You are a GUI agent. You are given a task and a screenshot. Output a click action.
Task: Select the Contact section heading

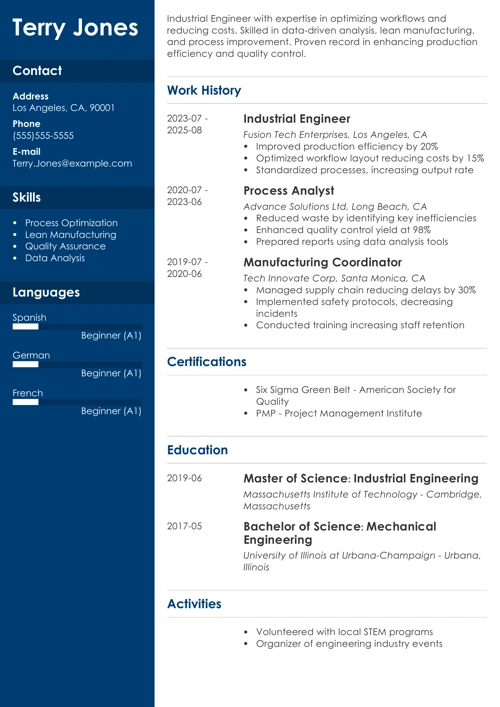tap(37, 71)
